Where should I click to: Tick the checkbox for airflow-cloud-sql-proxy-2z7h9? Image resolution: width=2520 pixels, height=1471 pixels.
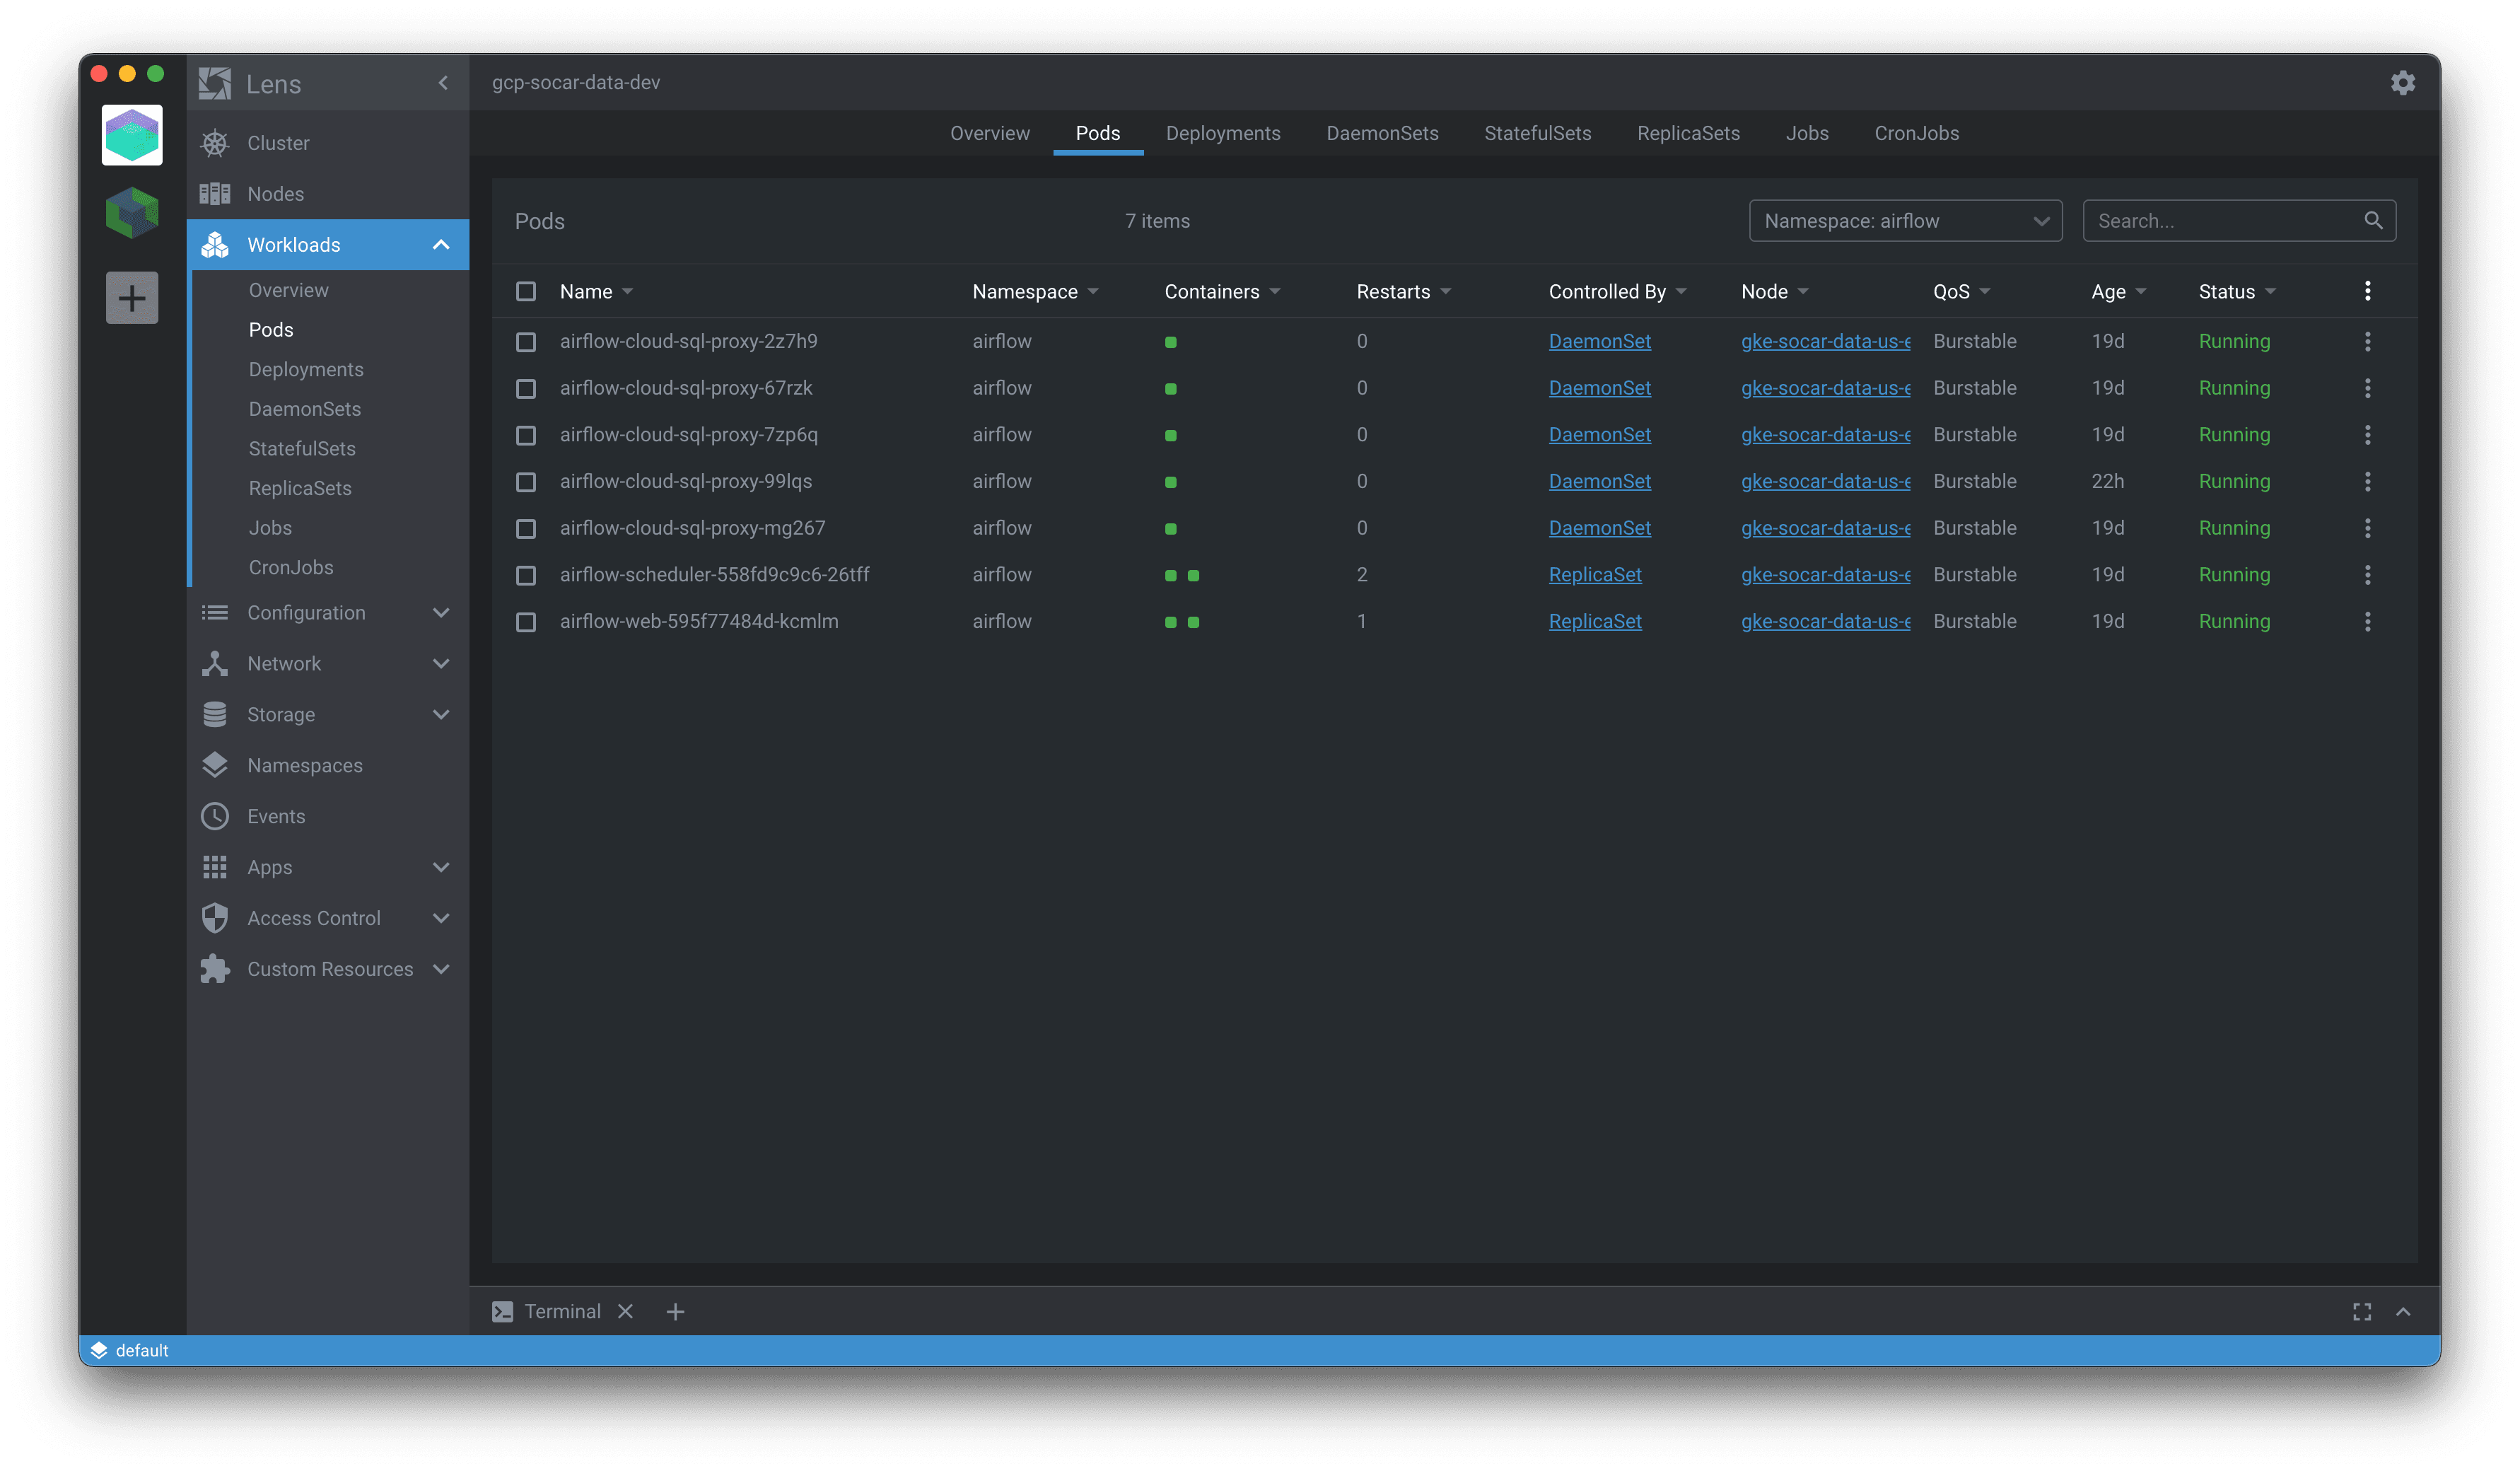click(526, 342)
